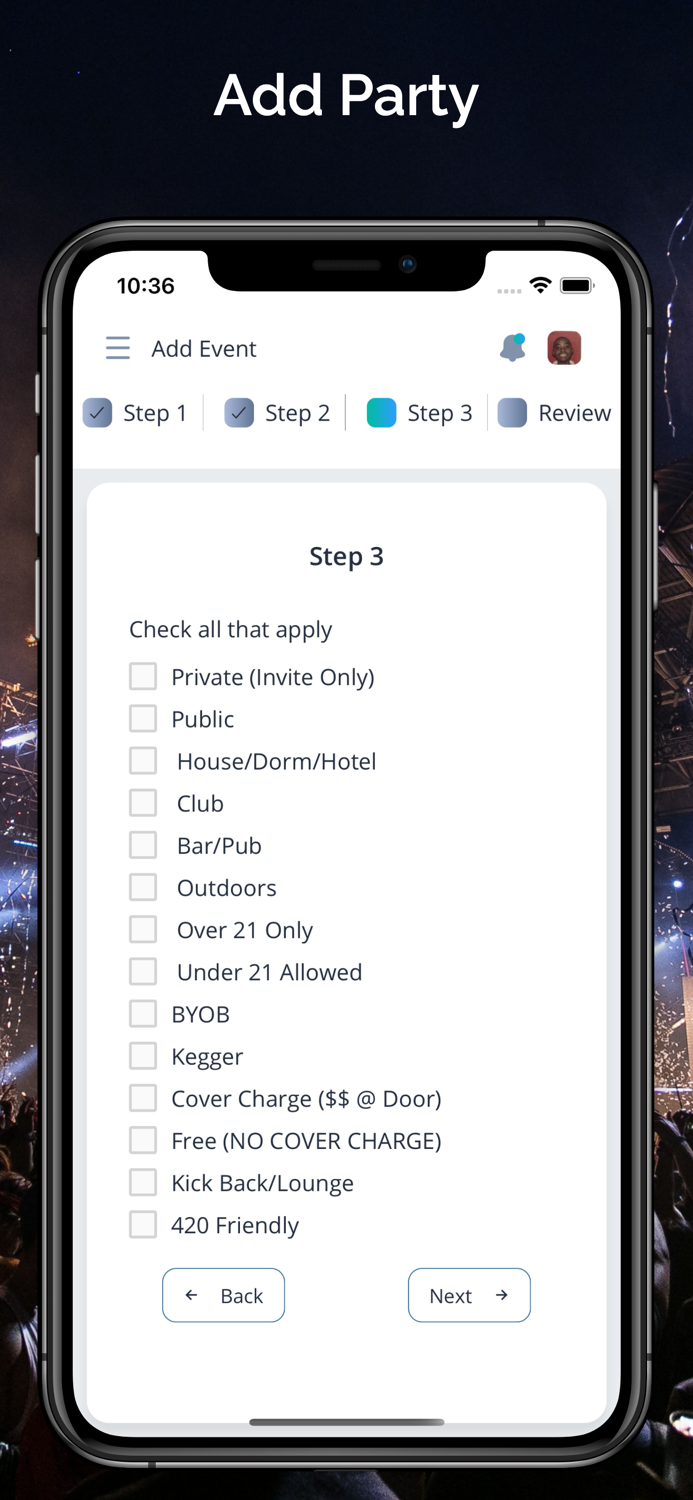Enable the 420 Friendly checkbox

pos(143,1225)
